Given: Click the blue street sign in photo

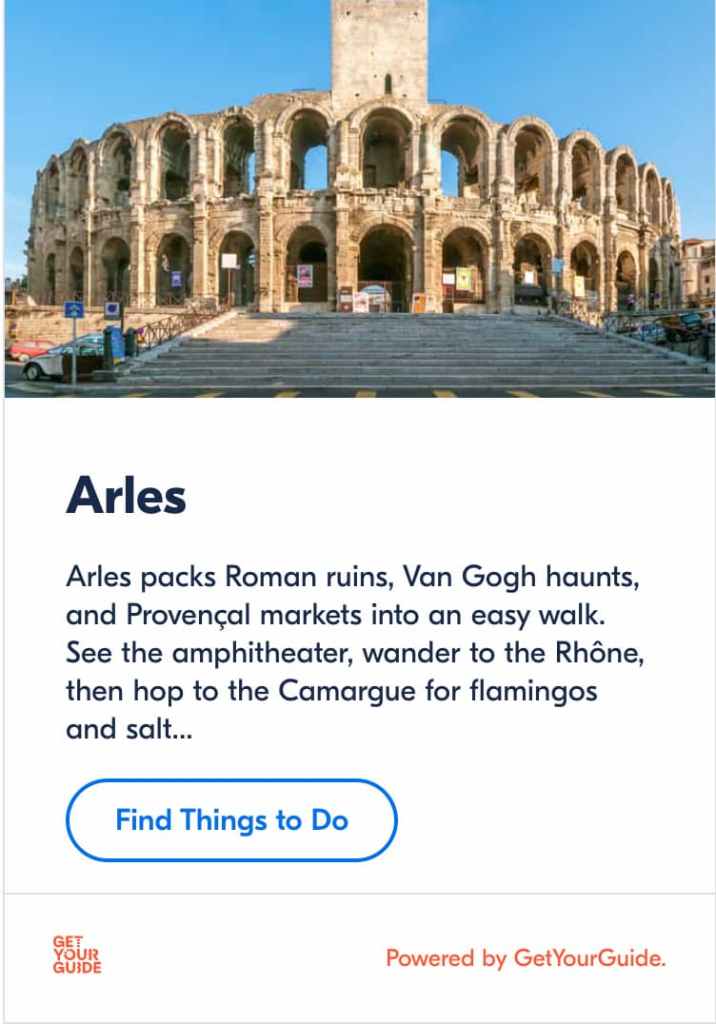Looking at the screenshot, I should pos(73,310).
